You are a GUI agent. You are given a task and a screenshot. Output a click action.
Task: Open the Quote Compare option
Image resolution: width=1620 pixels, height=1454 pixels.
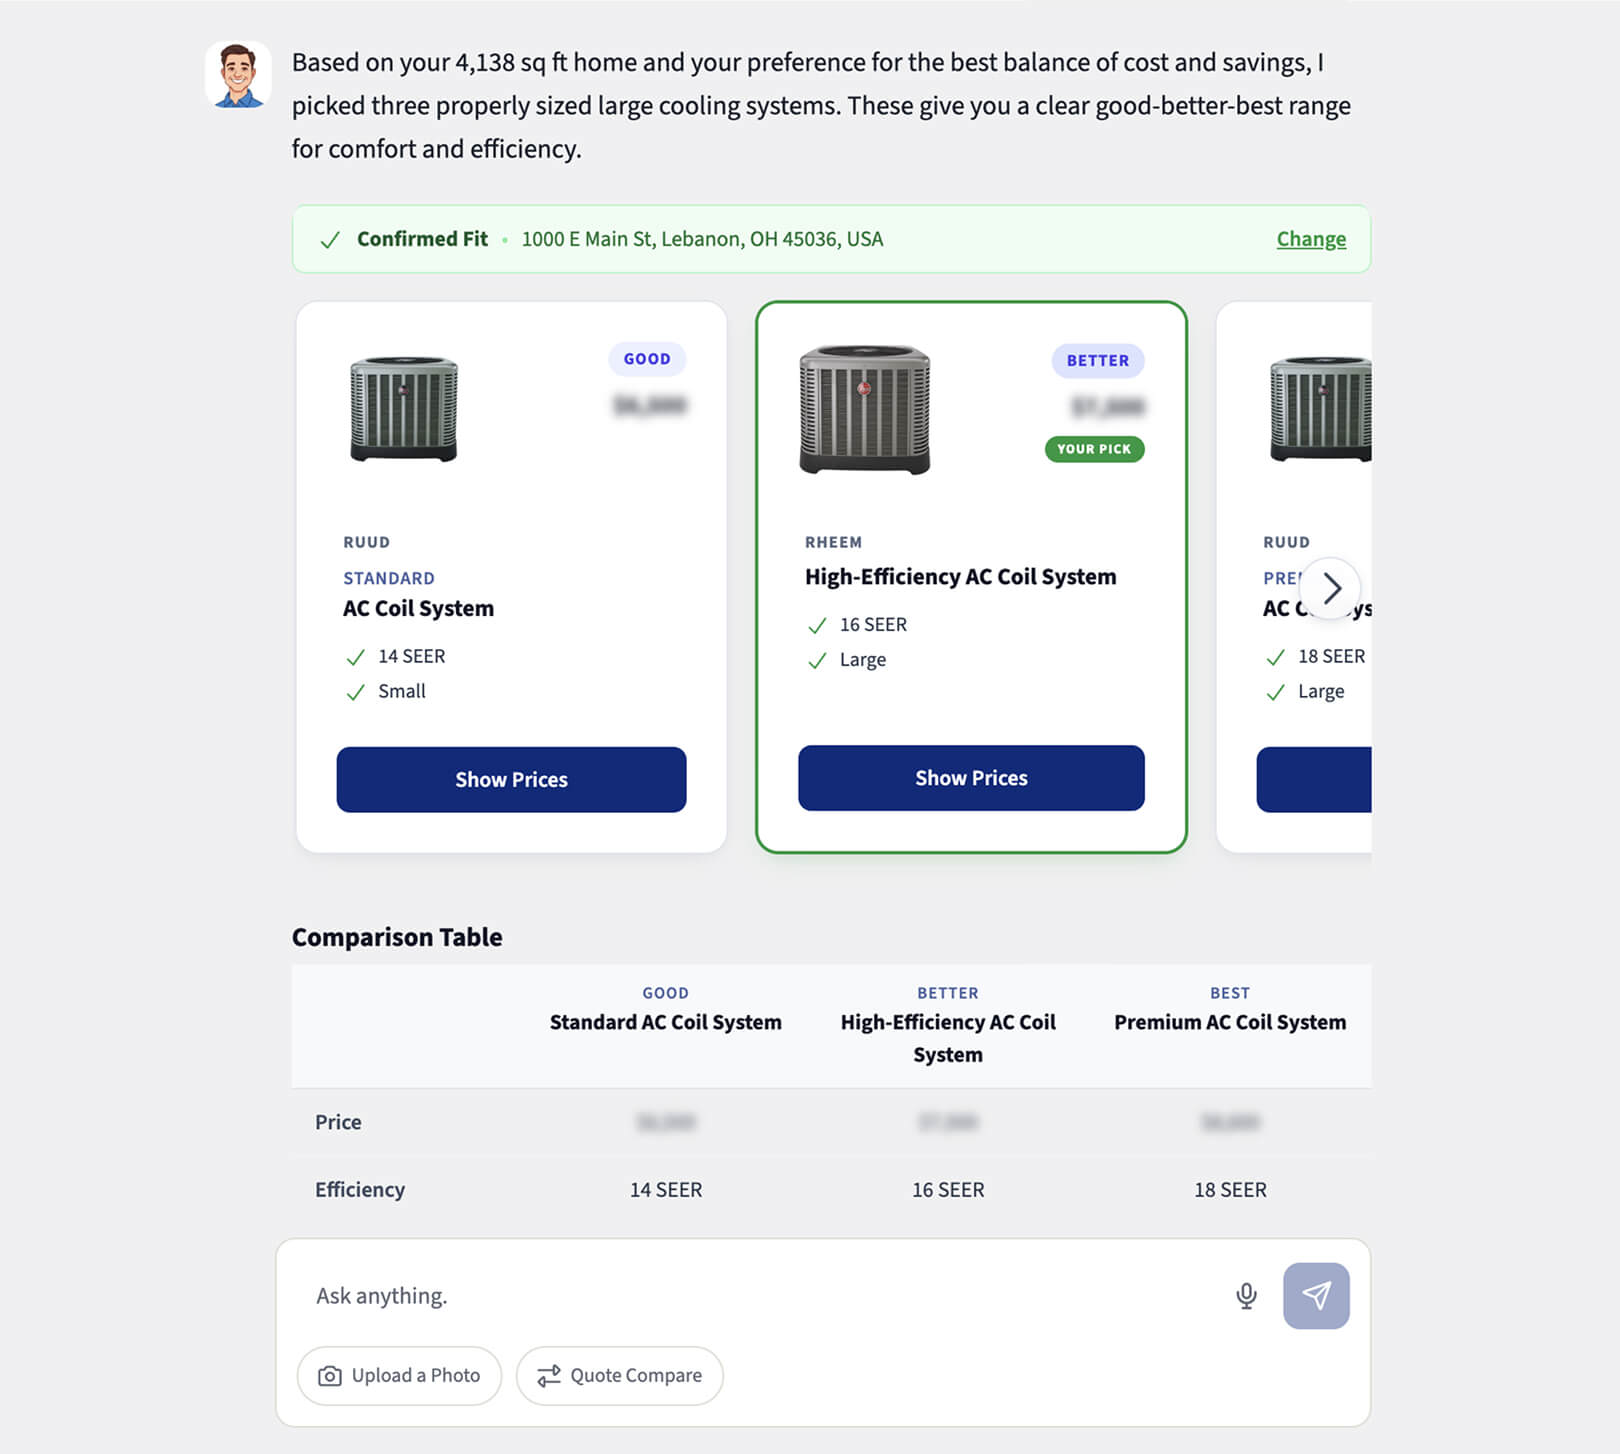pos(619,1376)
